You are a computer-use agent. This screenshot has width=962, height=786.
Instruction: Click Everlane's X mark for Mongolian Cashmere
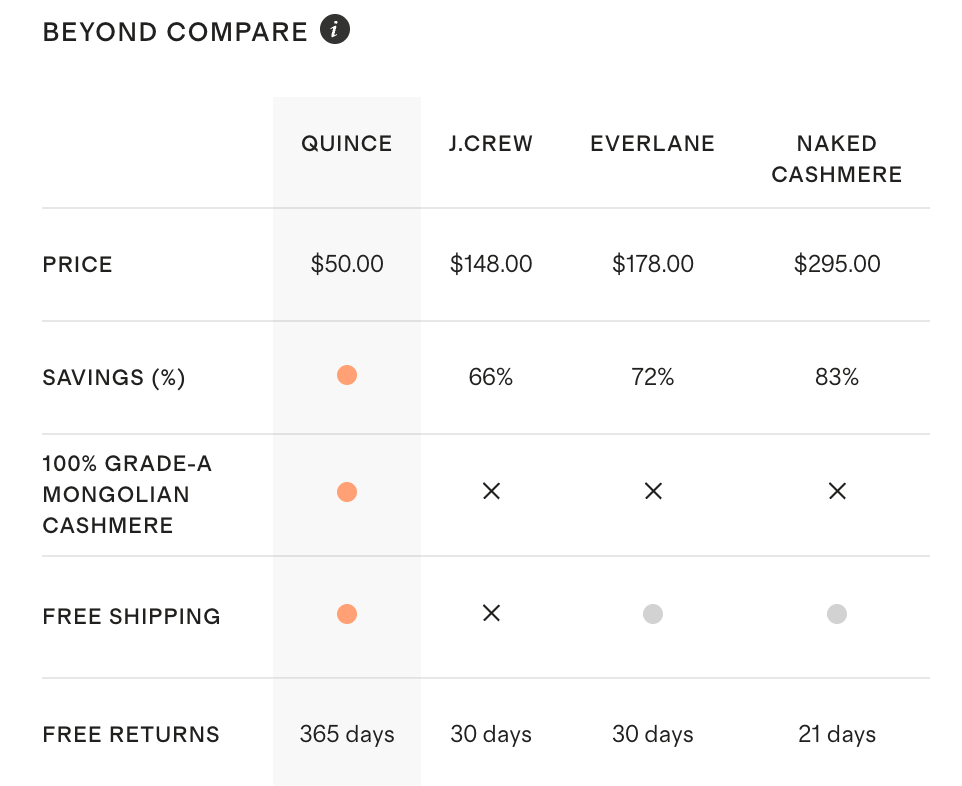point(653,492)
